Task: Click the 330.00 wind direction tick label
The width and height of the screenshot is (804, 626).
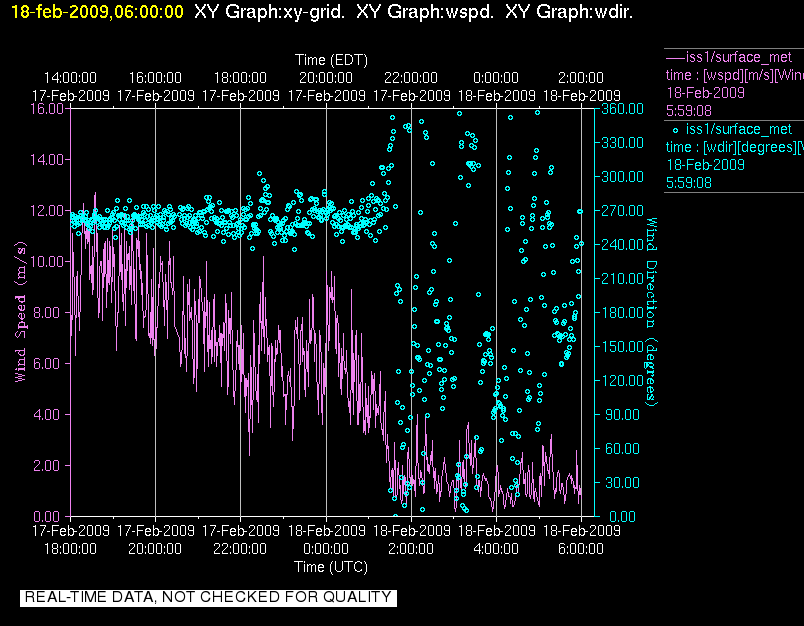Action: (x=622, y=143)
